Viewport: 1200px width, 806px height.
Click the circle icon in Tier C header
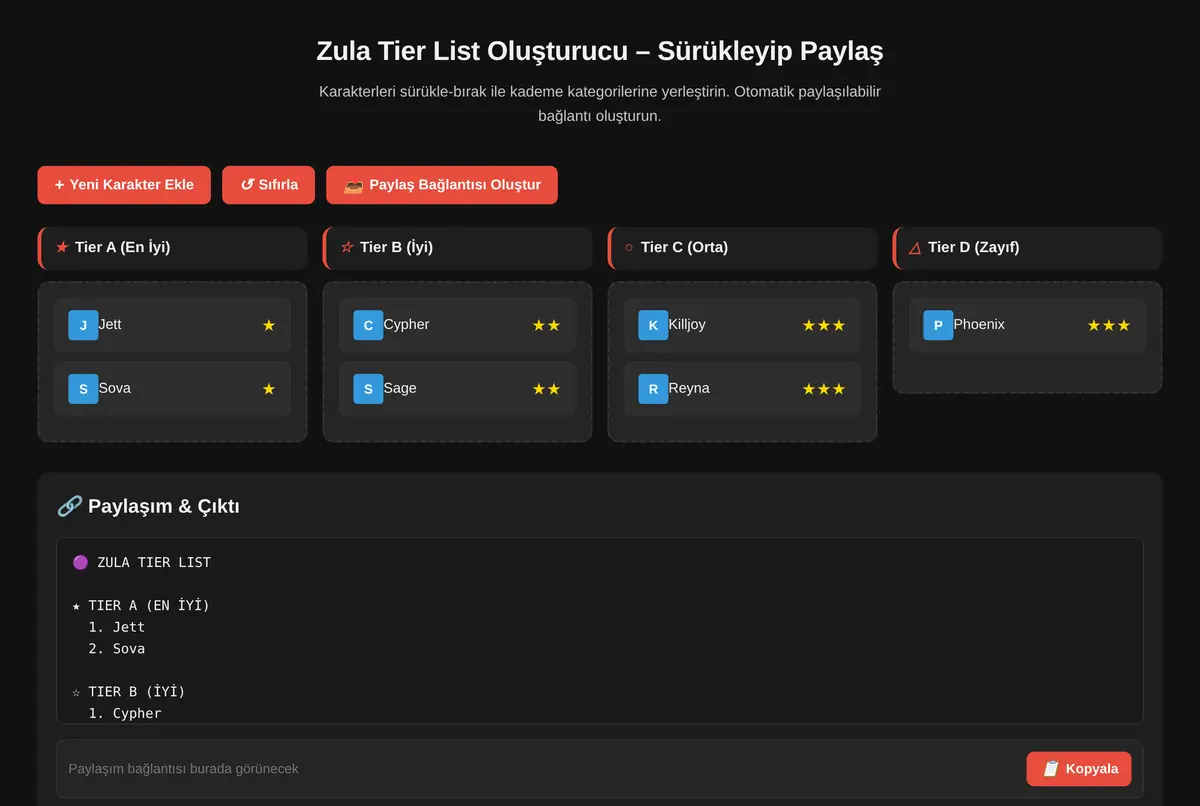[x=629, y=247]
